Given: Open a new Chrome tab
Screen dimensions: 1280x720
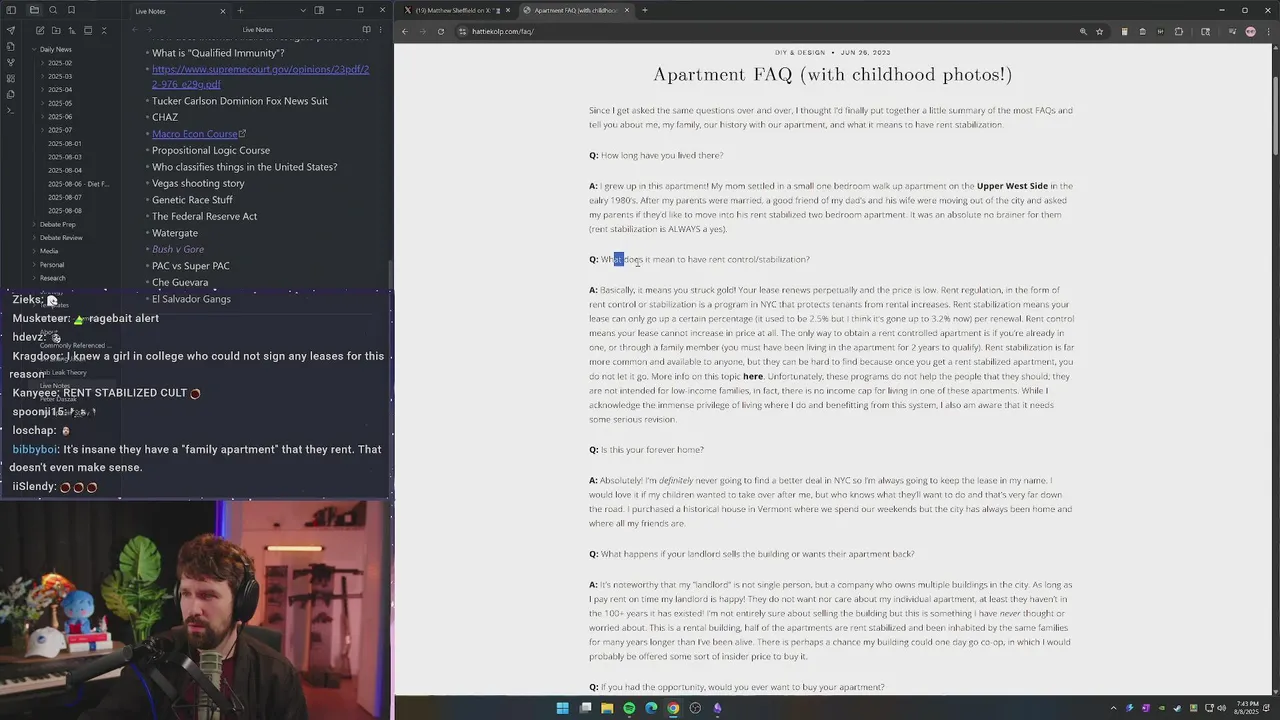Looking at the screenshot, I should coord(645,10).
